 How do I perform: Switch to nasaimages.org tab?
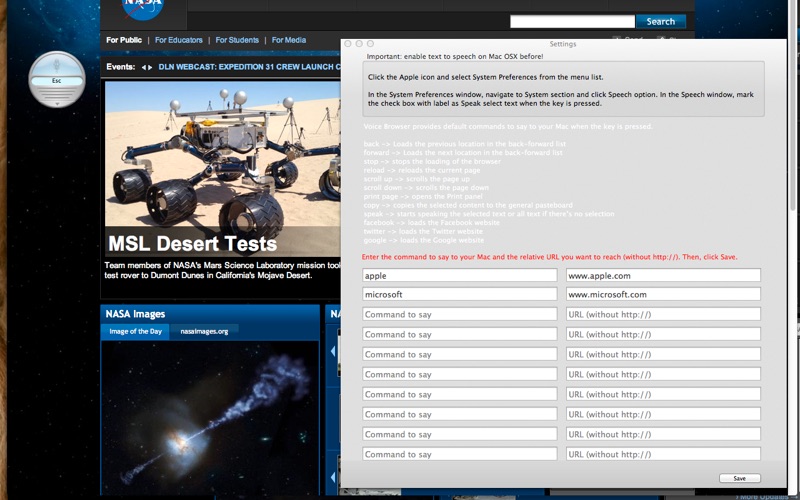tap(204, 331)
